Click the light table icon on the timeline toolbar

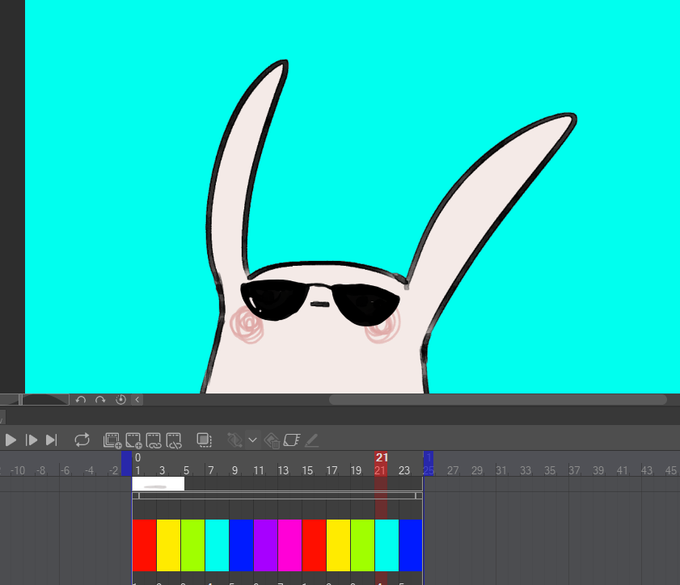(x=292, y=439)
